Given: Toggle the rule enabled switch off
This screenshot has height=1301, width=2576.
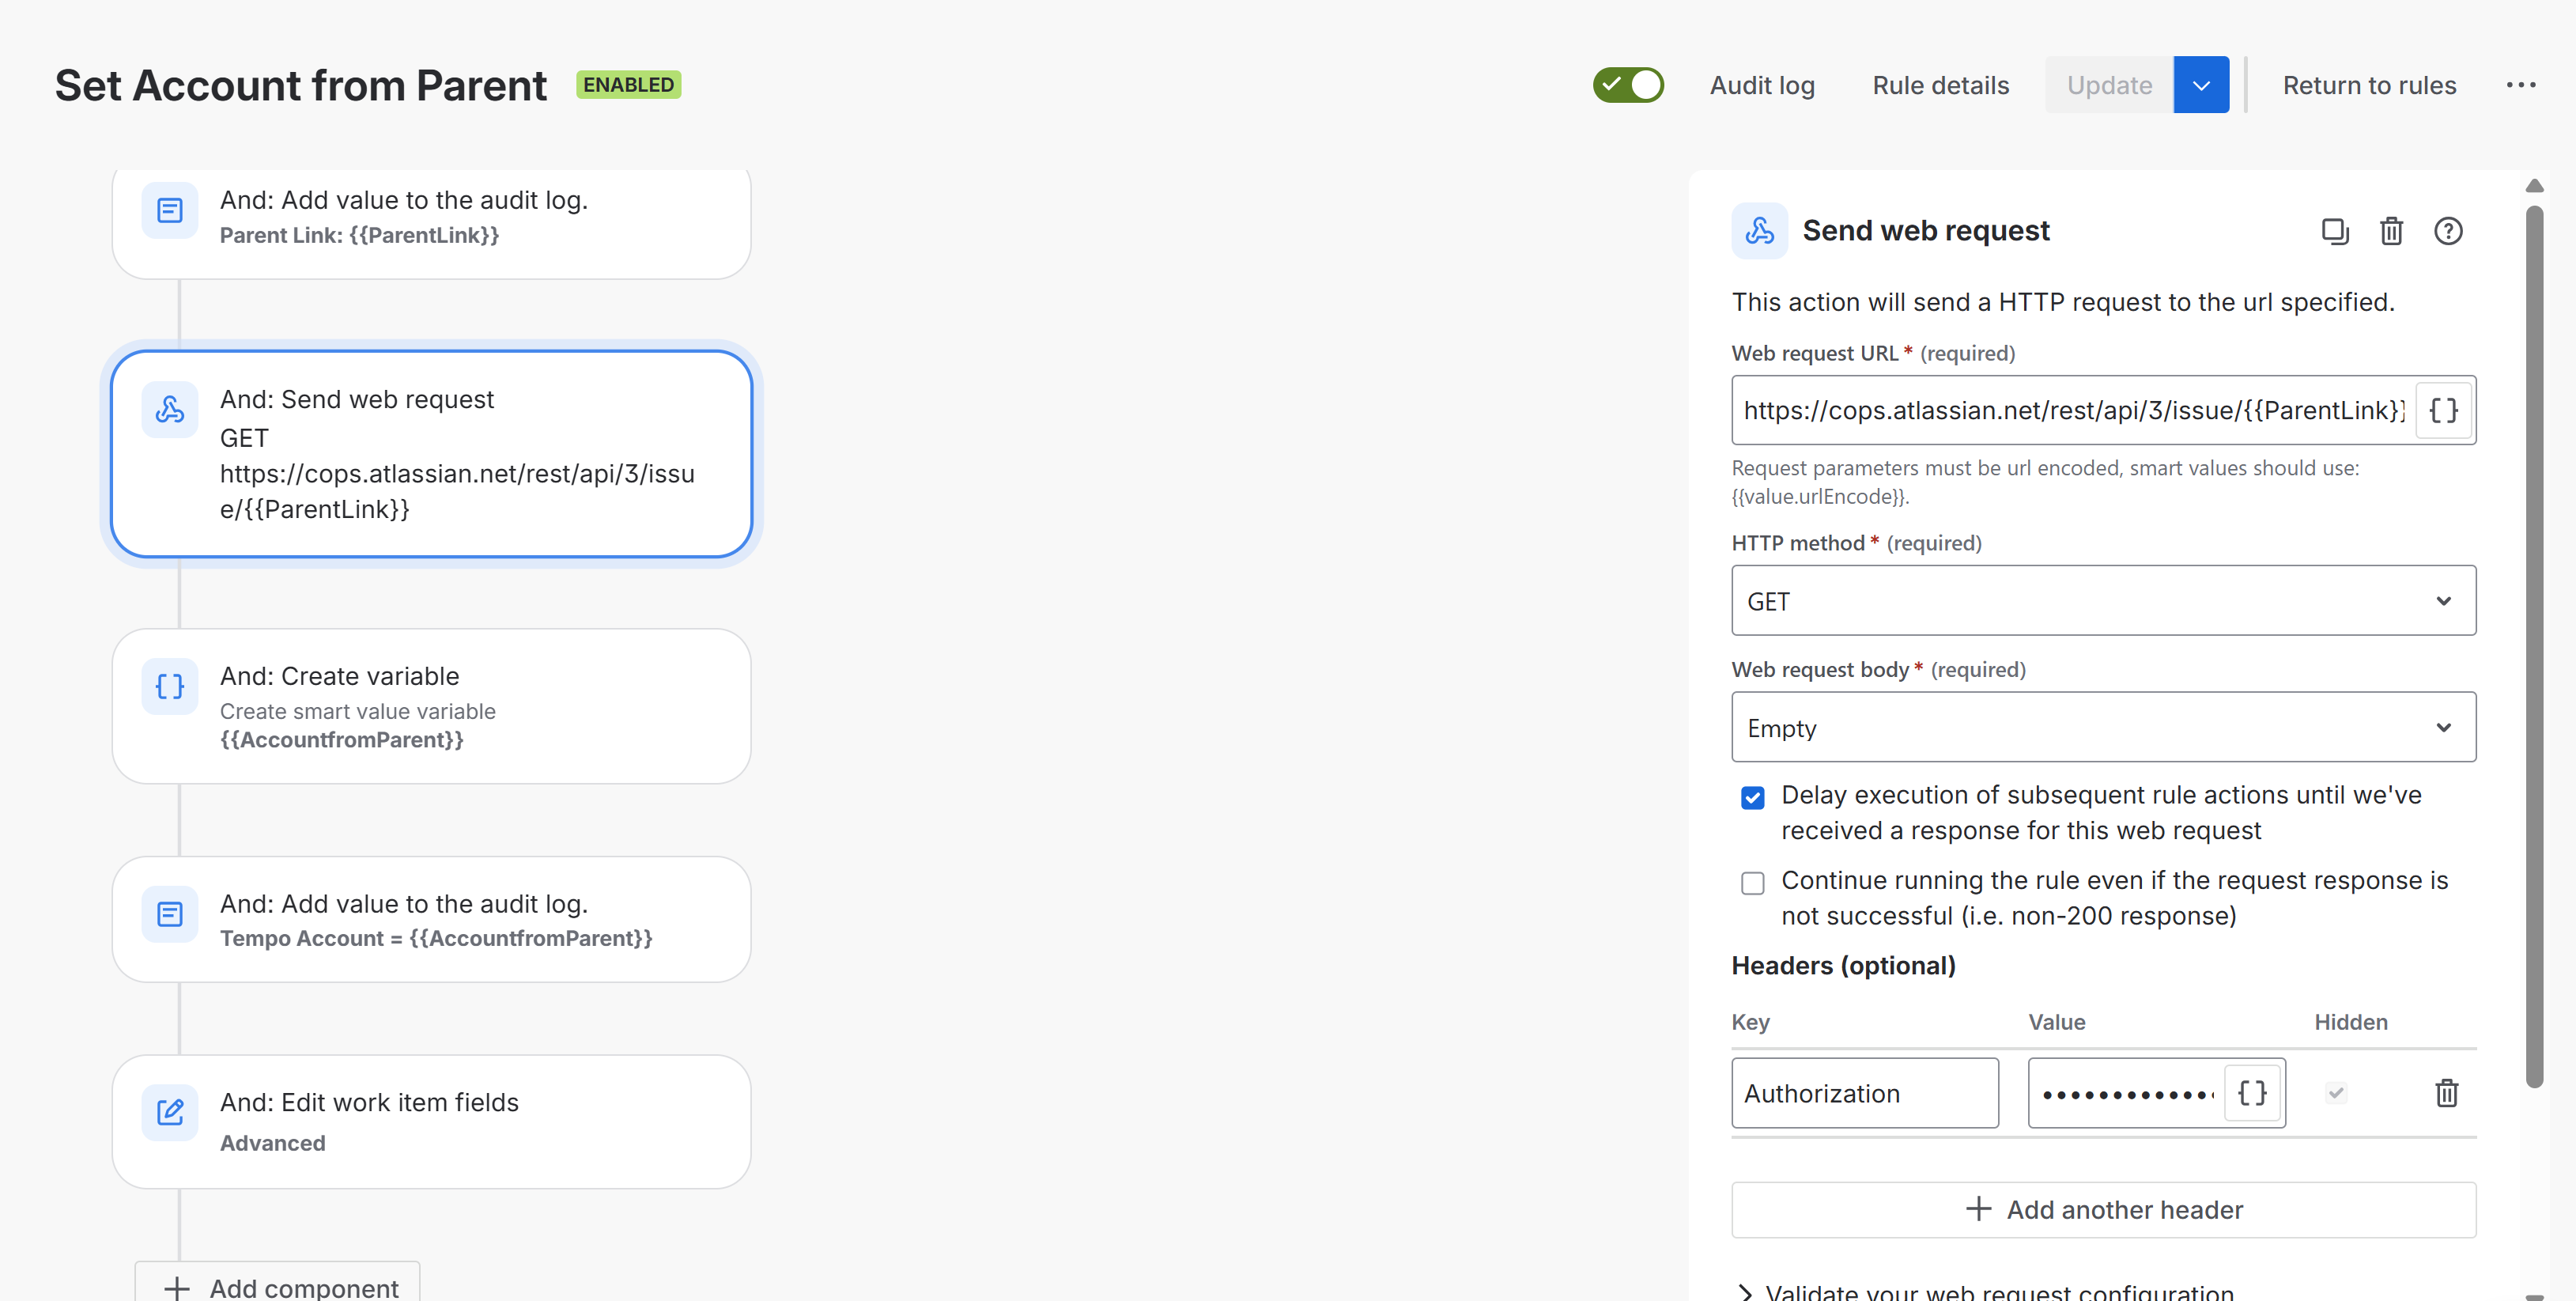Looking at the screenshot, I should (1628, 85).
